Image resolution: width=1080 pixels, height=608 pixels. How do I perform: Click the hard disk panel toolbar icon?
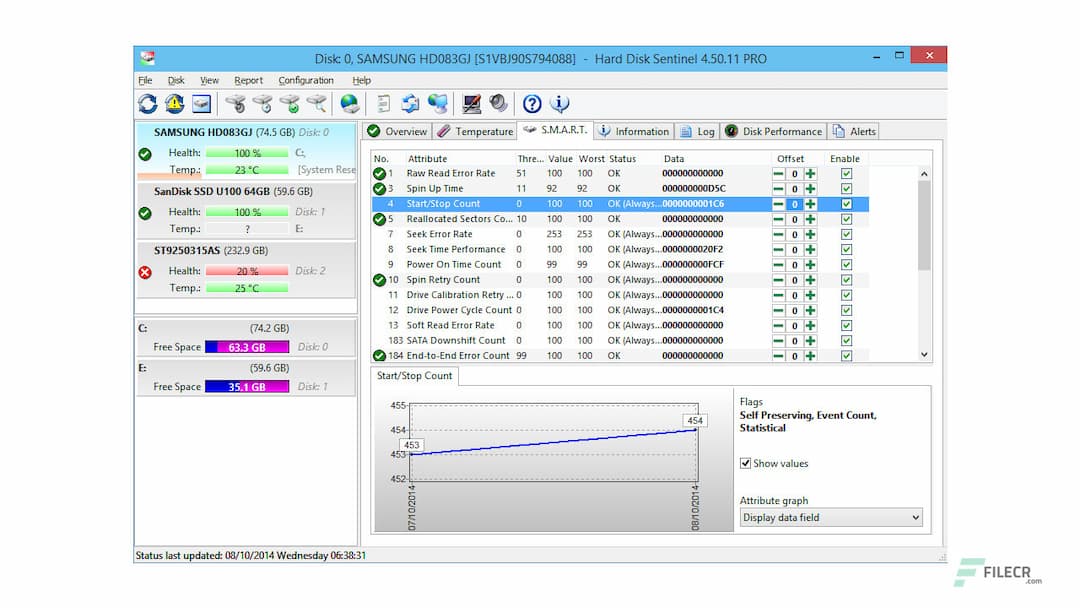[202, 104]
